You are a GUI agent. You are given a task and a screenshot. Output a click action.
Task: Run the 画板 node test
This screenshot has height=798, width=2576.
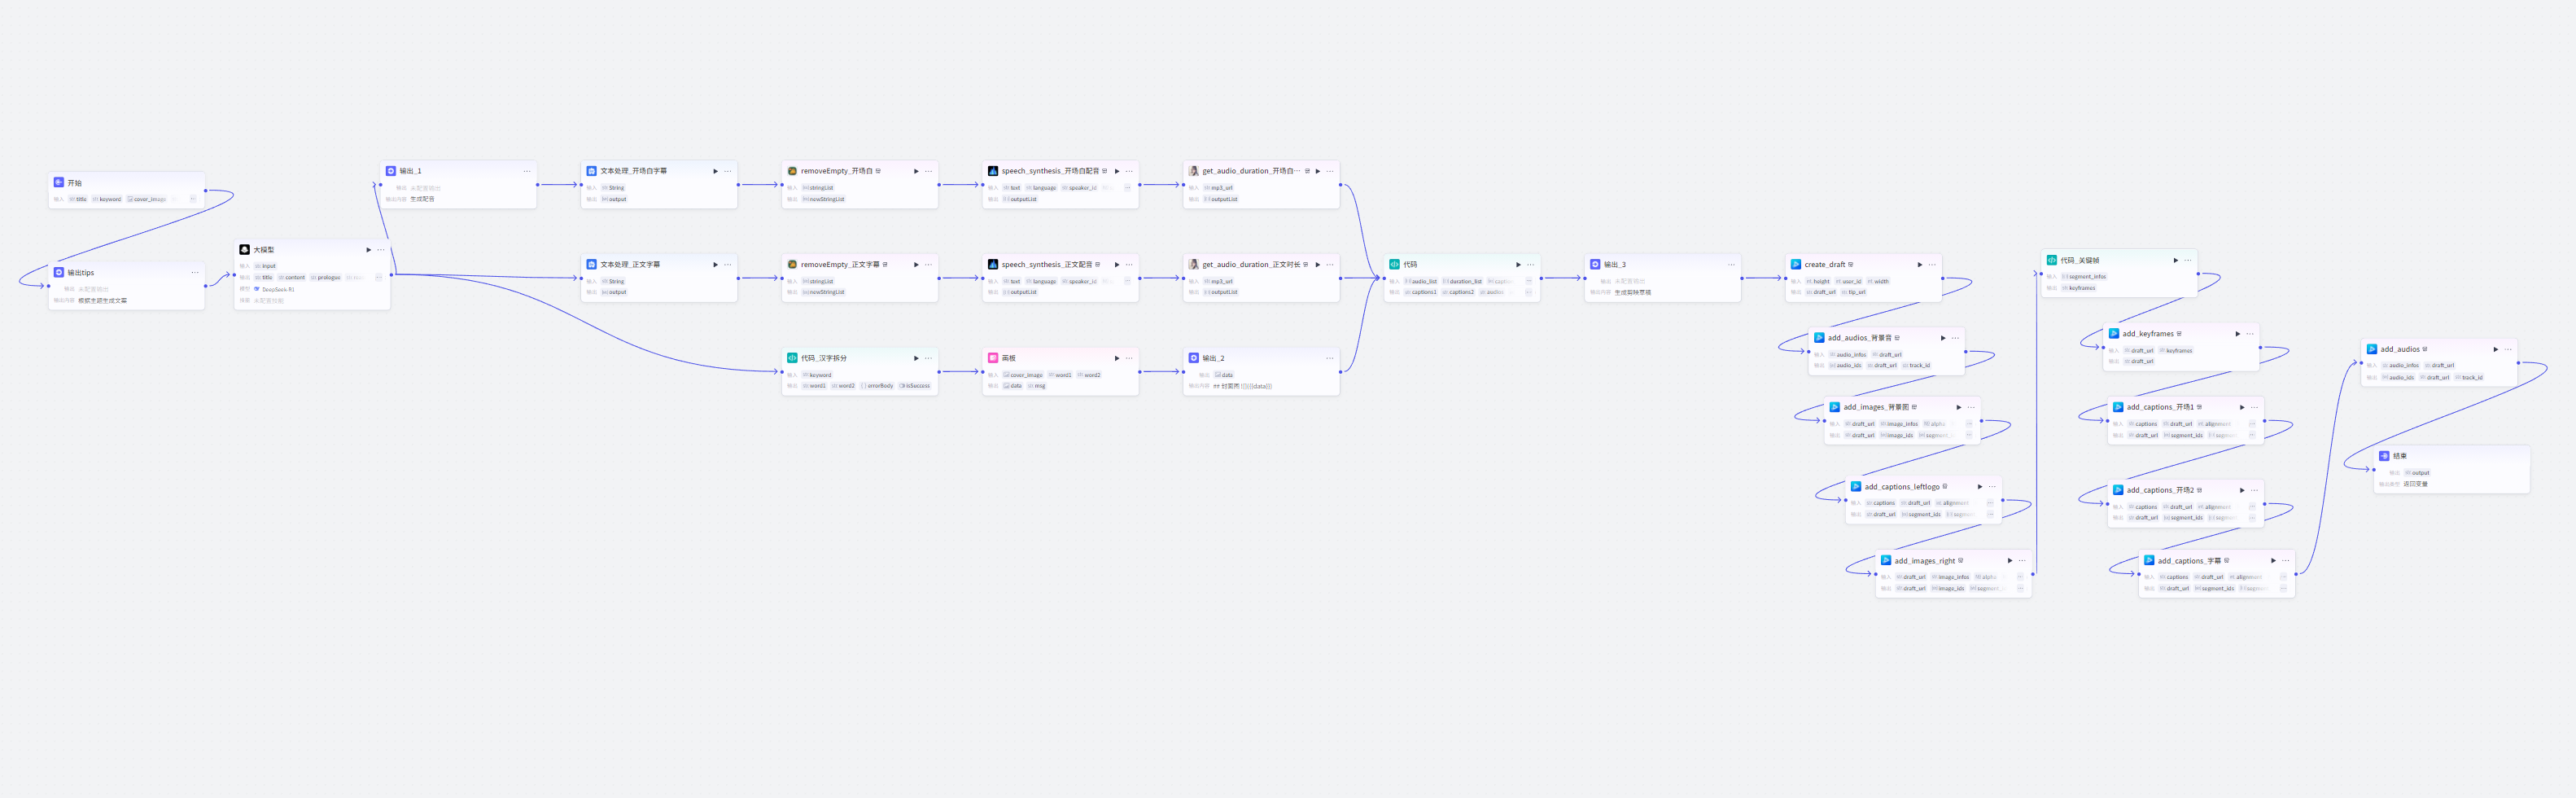[x=1117, y=357]
